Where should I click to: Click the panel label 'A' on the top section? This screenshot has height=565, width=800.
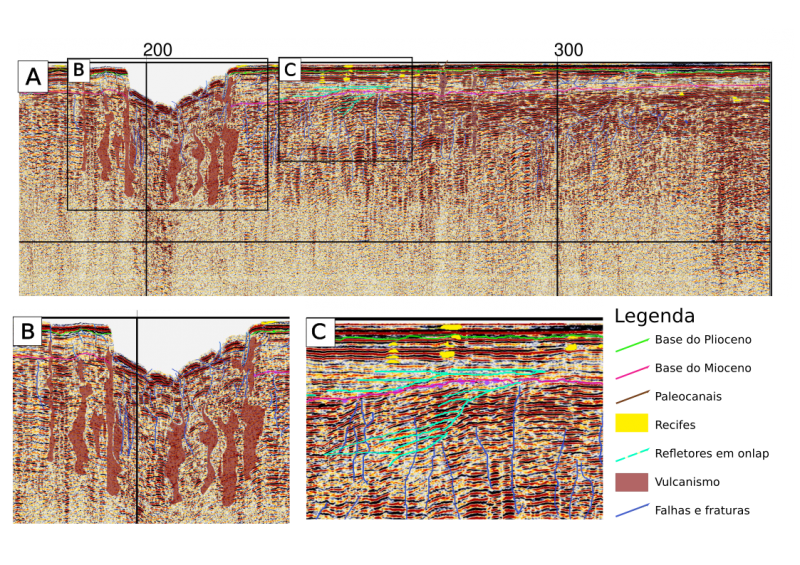click(x=33, y=77)
